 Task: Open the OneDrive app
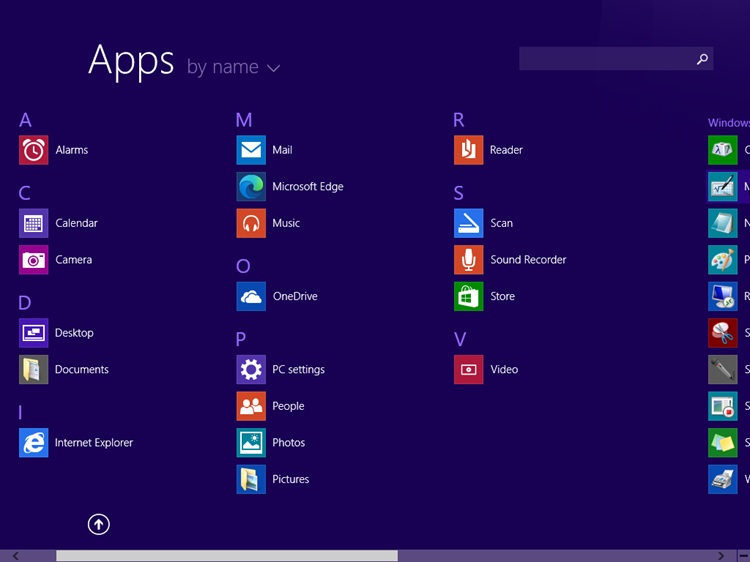[251, 297]
